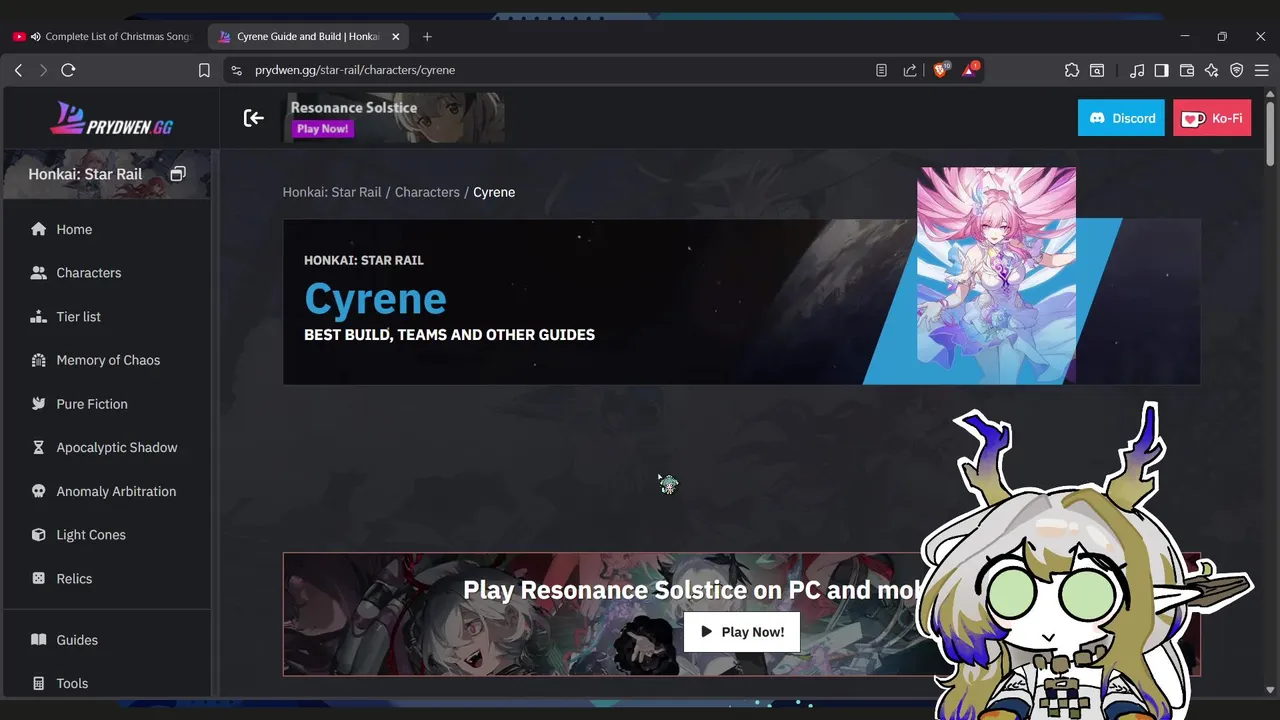Click the Prydwen.gg logo
The image size is (1280, 720).
(x=111, y=118)
